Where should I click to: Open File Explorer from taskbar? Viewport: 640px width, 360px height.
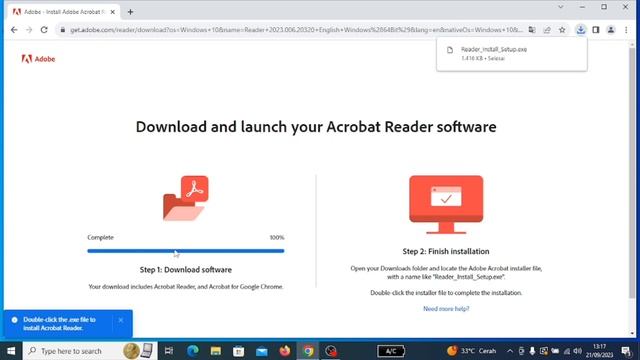[216, 351]
